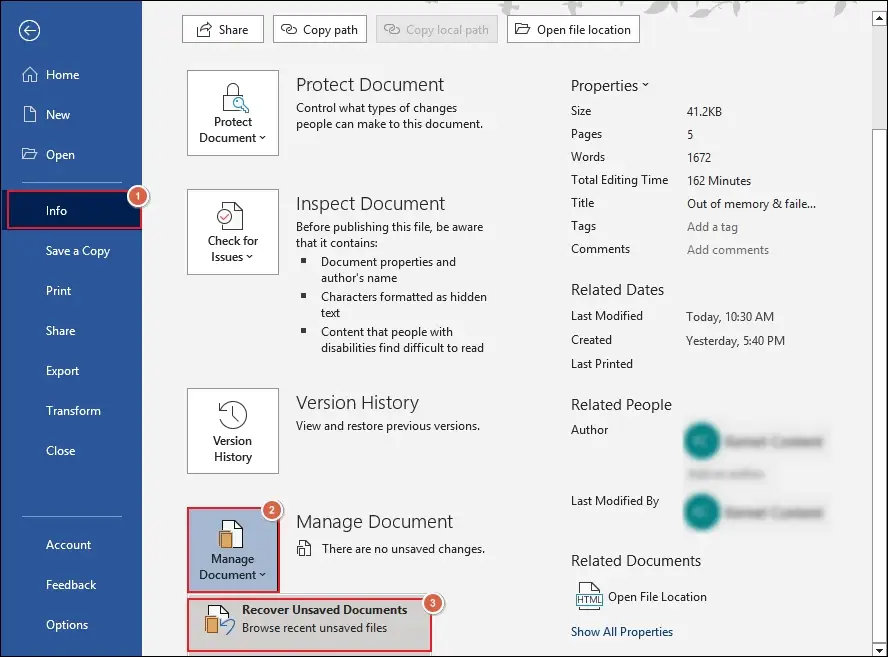Click the Copy local path button
The height and width of the screenshot is (657, 888).
437,29
